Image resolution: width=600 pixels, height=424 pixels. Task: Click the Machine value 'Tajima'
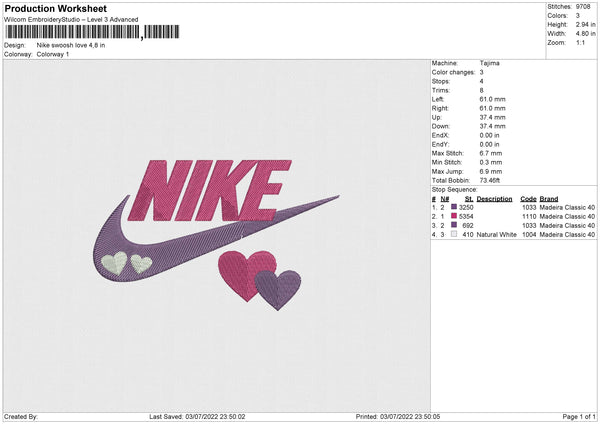tap(489, 63)
